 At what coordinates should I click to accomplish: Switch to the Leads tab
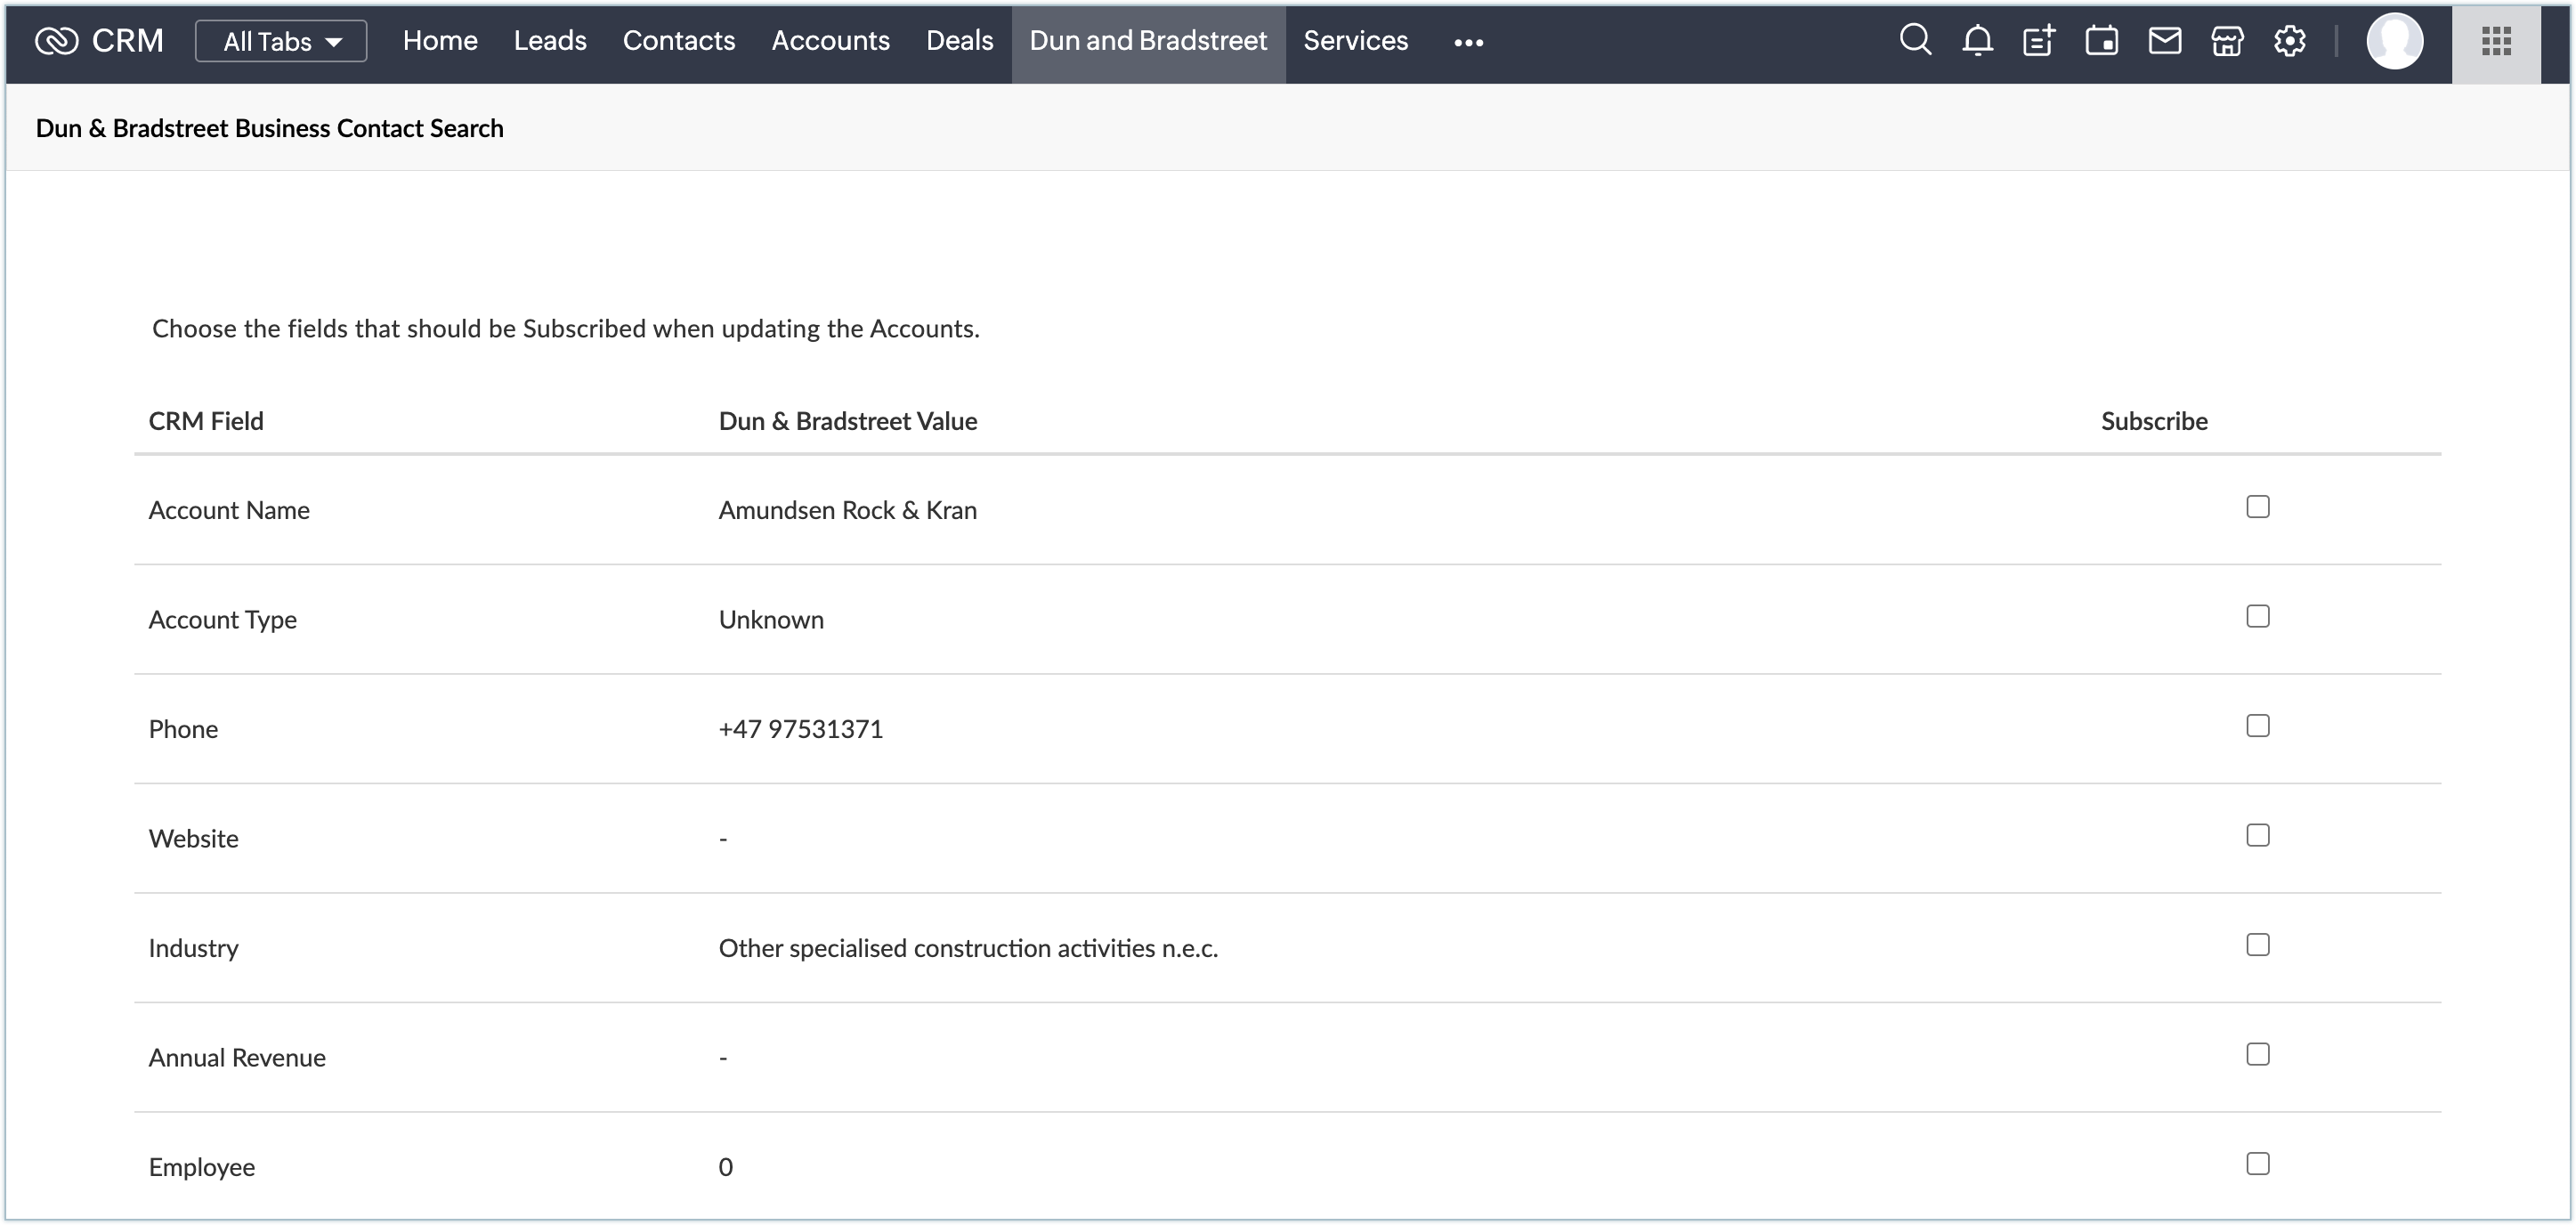550,41
